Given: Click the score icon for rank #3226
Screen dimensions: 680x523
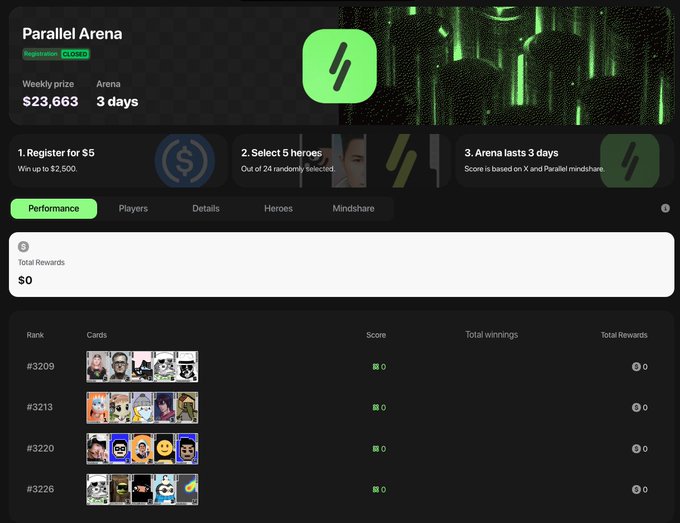Looking at the screenshot, I should pos(375,490).
